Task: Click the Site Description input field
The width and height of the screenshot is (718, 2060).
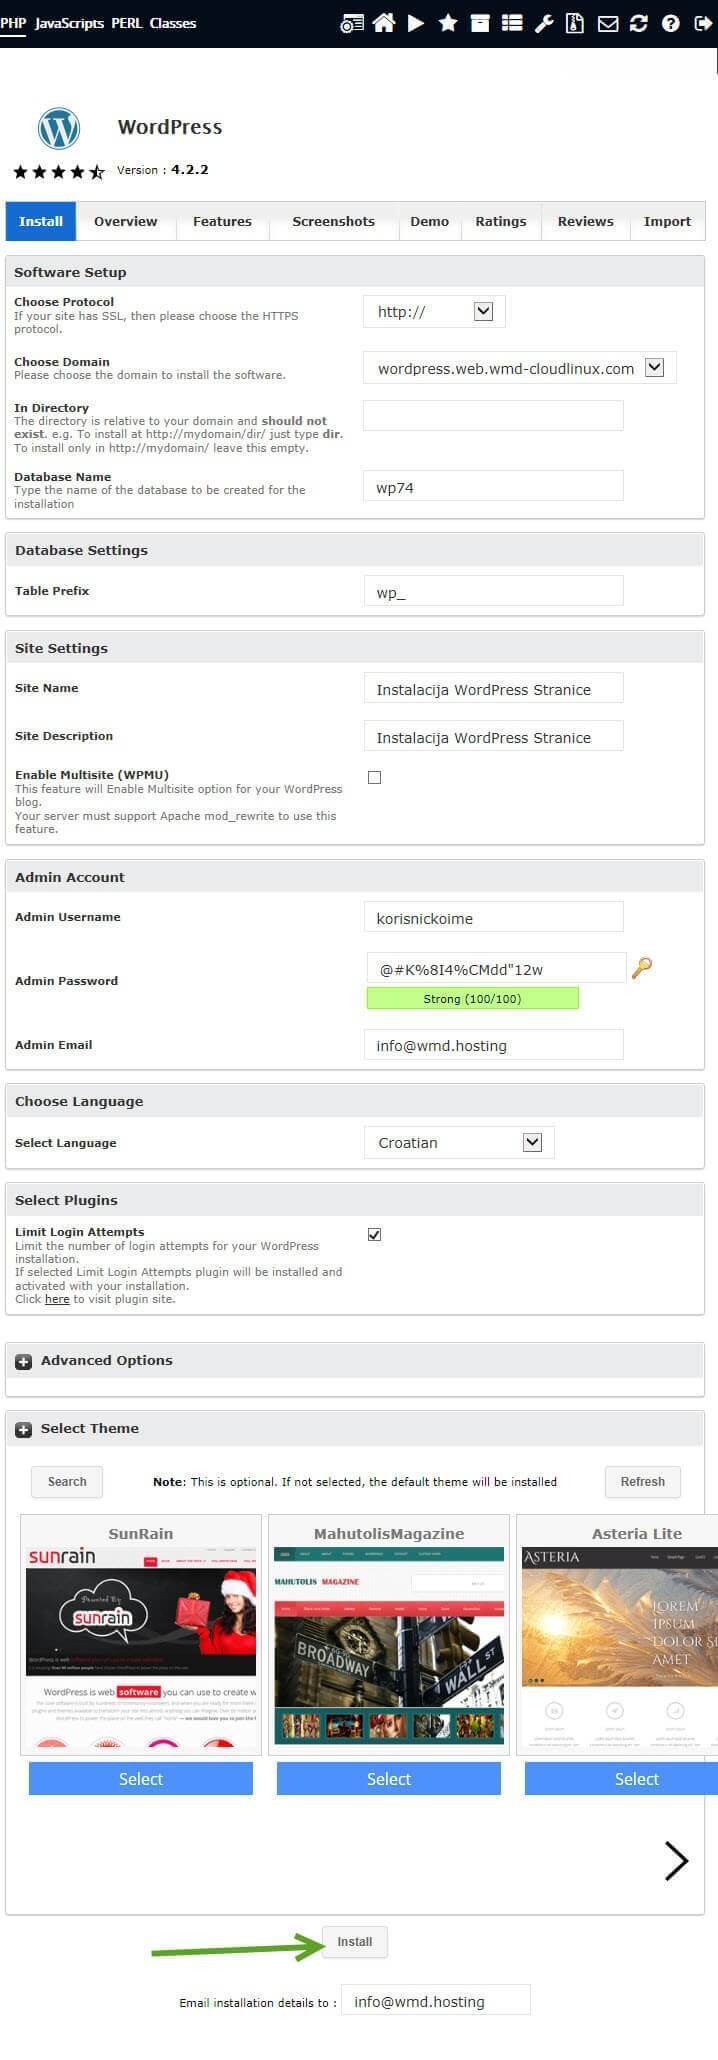Action: point(493,736)
